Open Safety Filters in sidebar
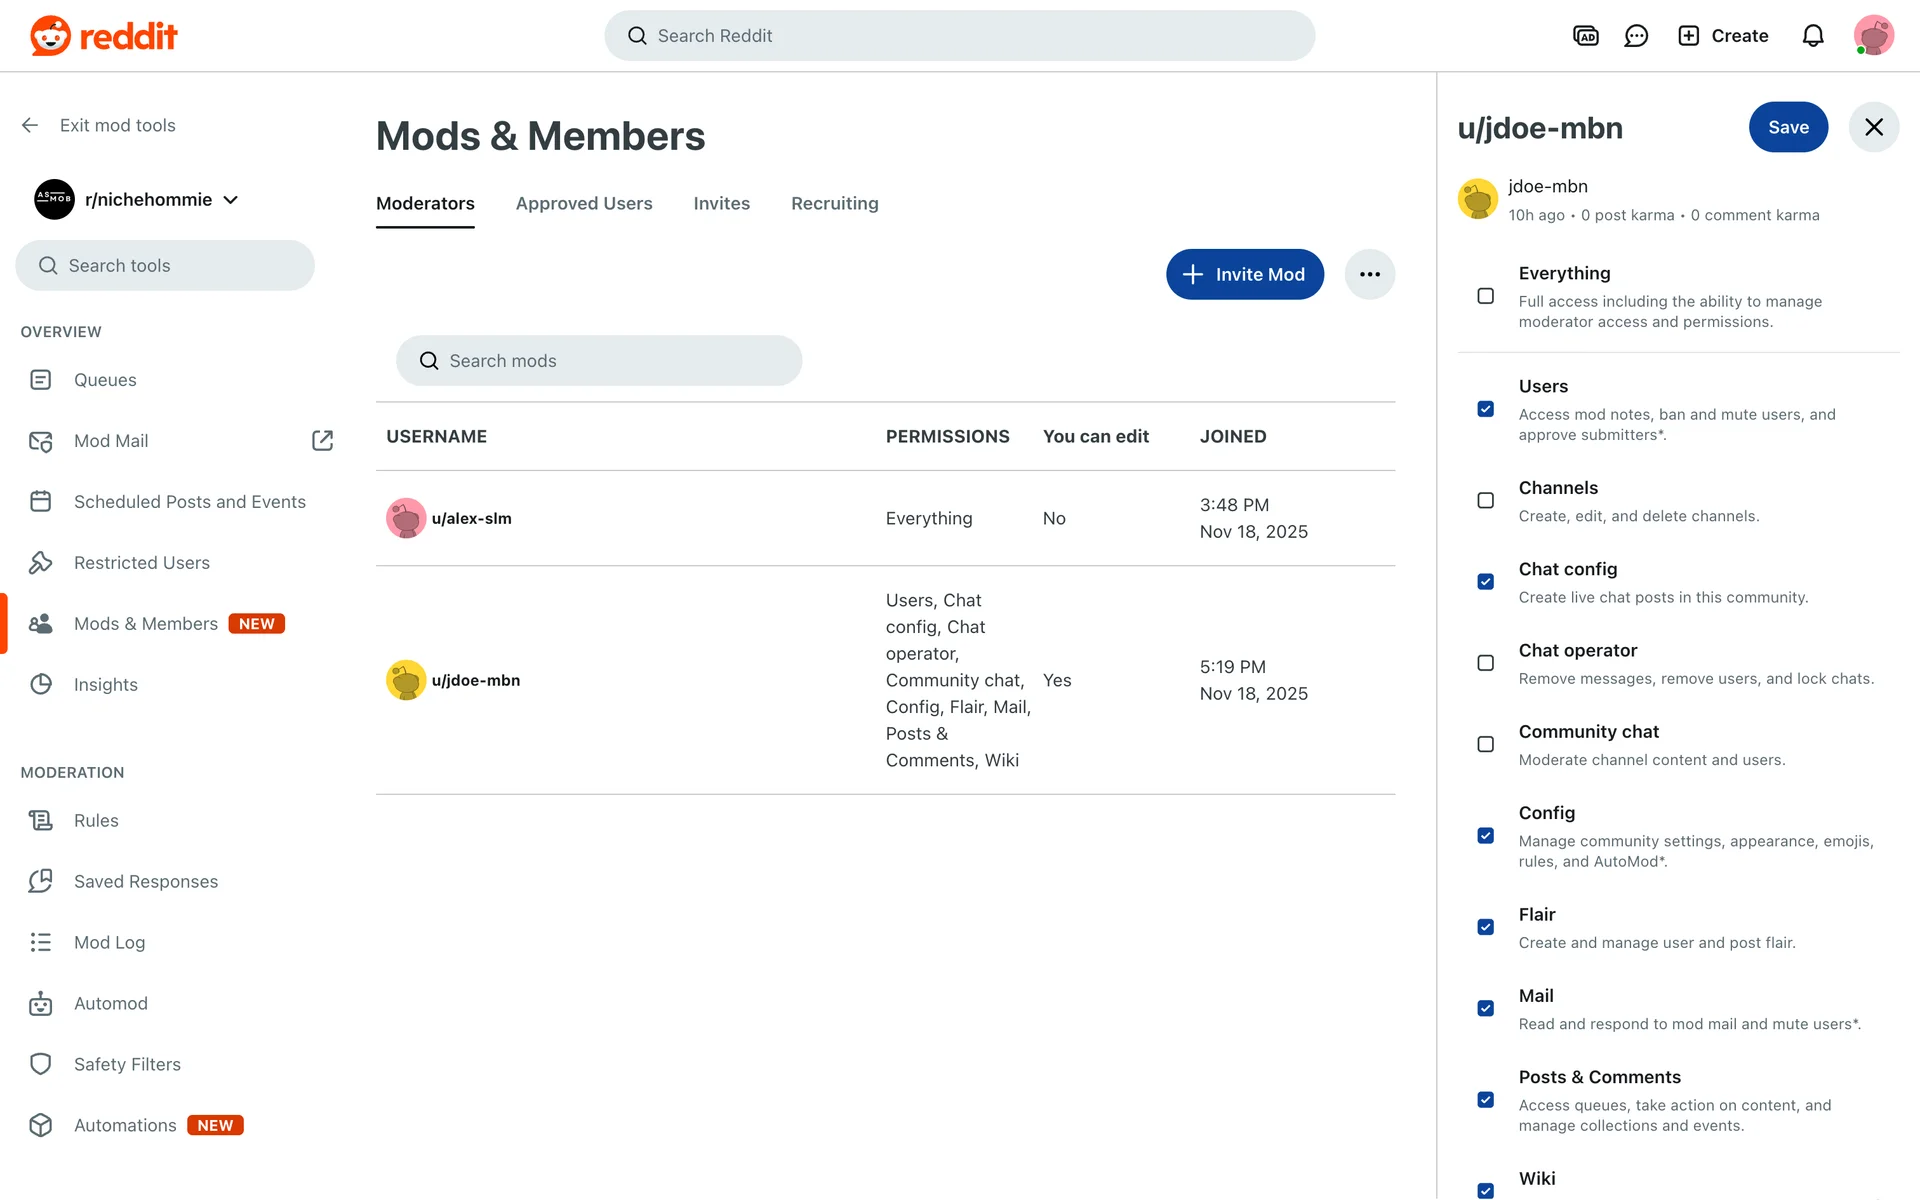This screenshot has height=1200, width=1920. [127, 1064]
